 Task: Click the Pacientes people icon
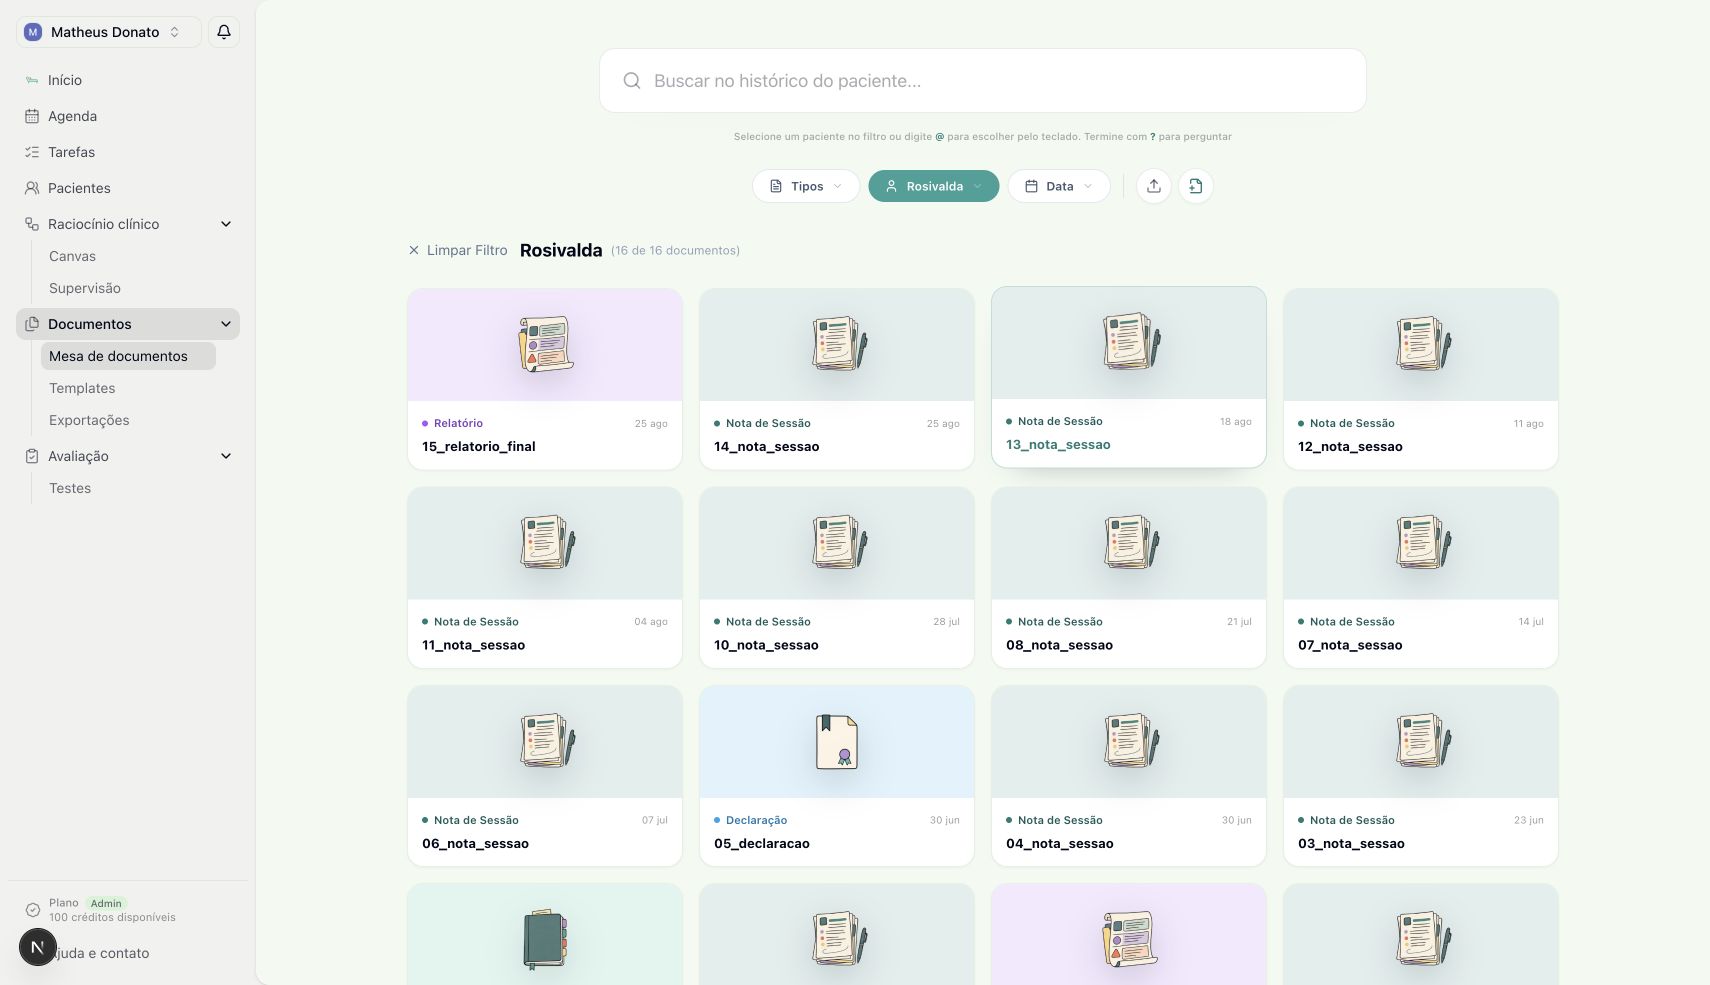[x=32, y=188]
